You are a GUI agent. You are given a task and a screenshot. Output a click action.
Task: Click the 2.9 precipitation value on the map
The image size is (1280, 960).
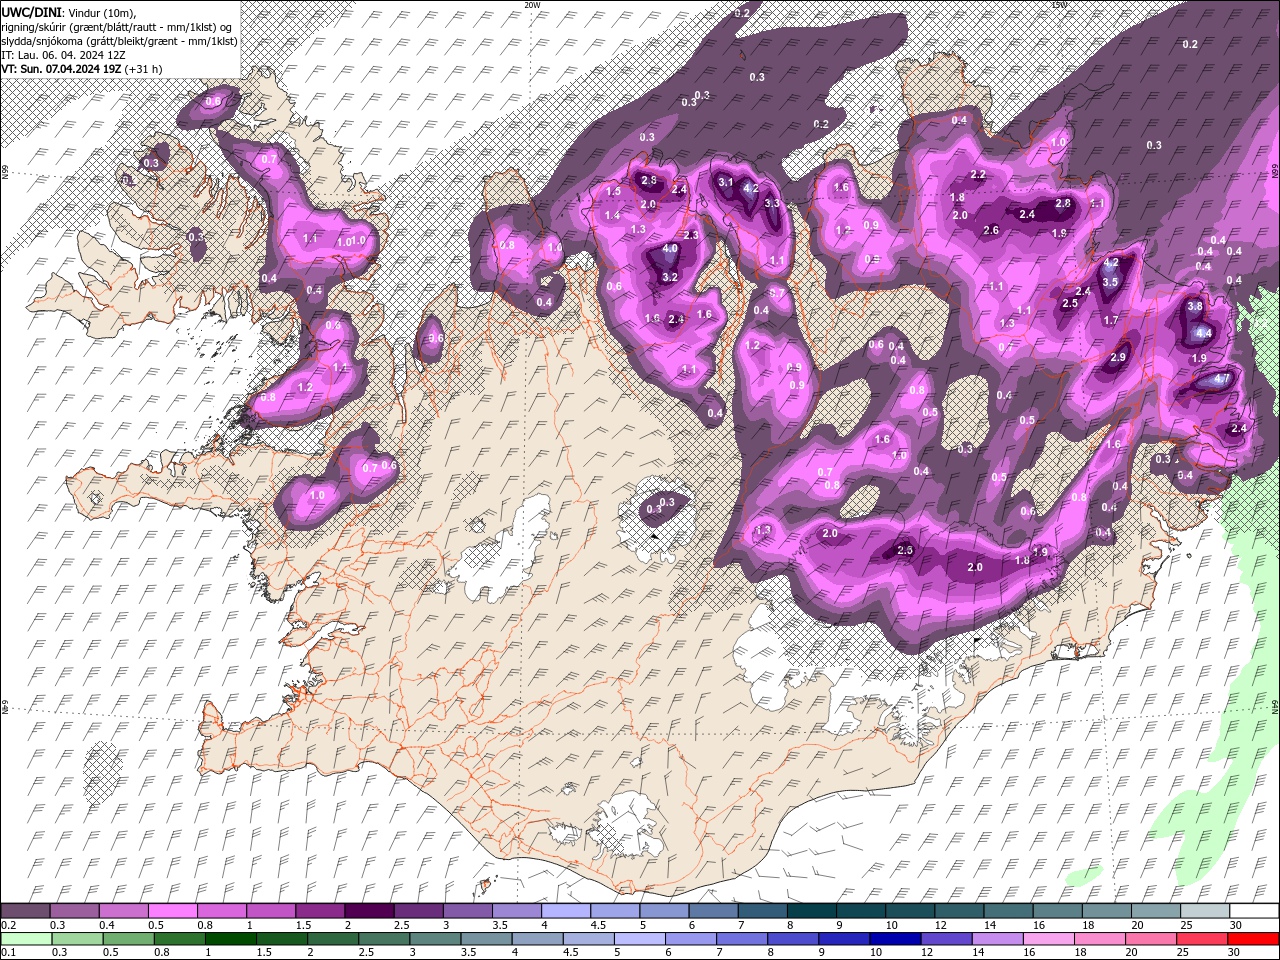1118,358
